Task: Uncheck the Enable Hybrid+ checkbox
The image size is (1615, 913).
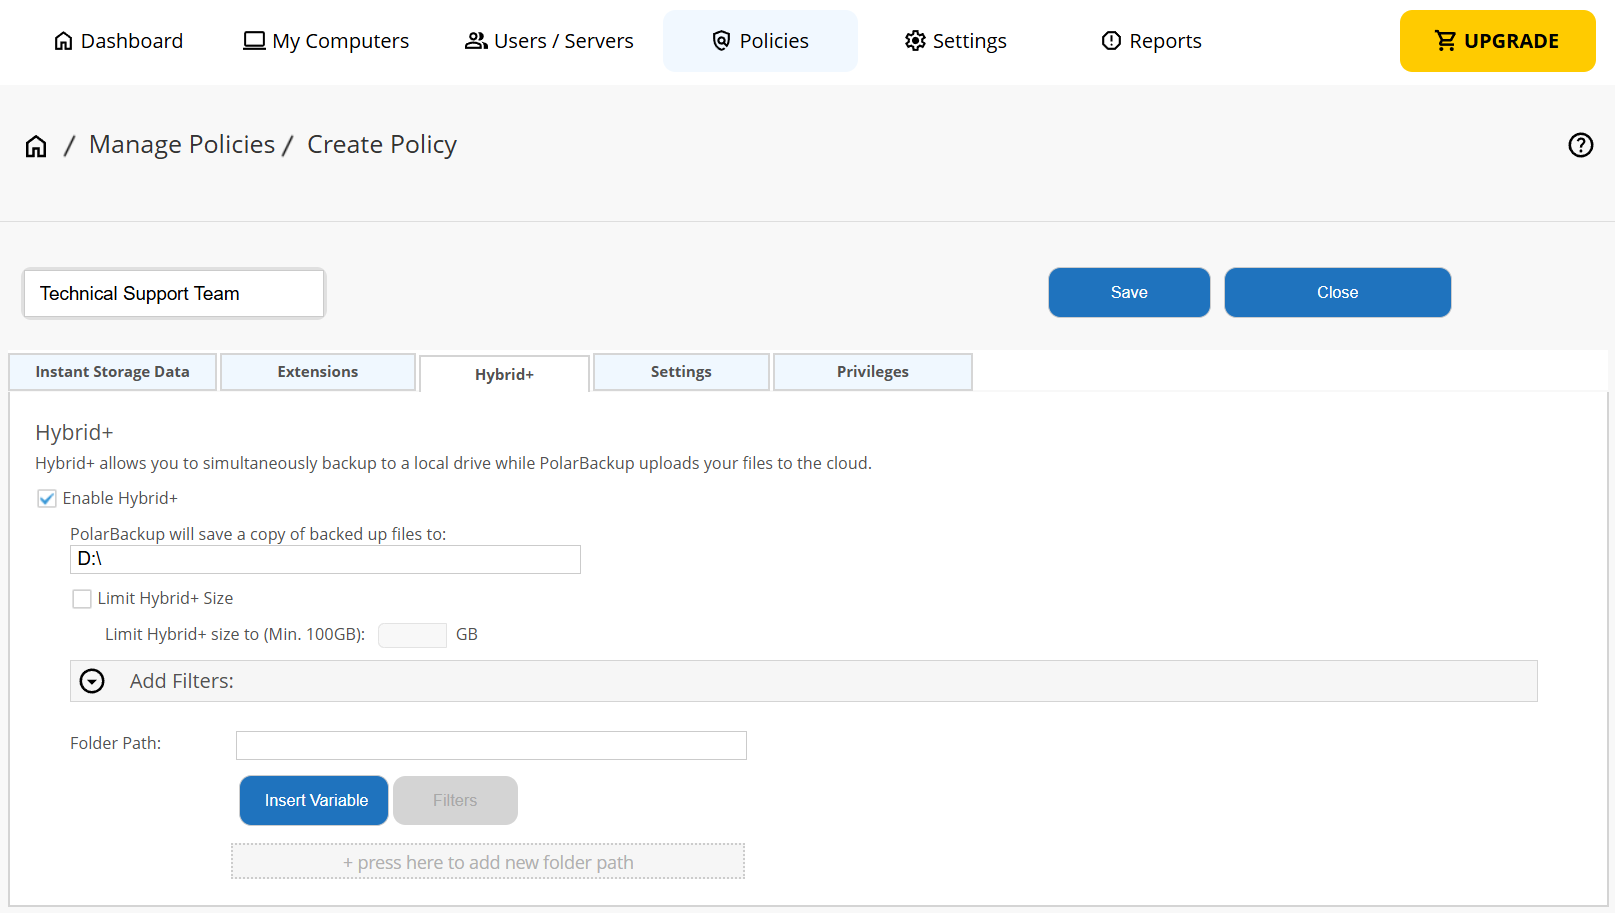Action: (47, 498)
